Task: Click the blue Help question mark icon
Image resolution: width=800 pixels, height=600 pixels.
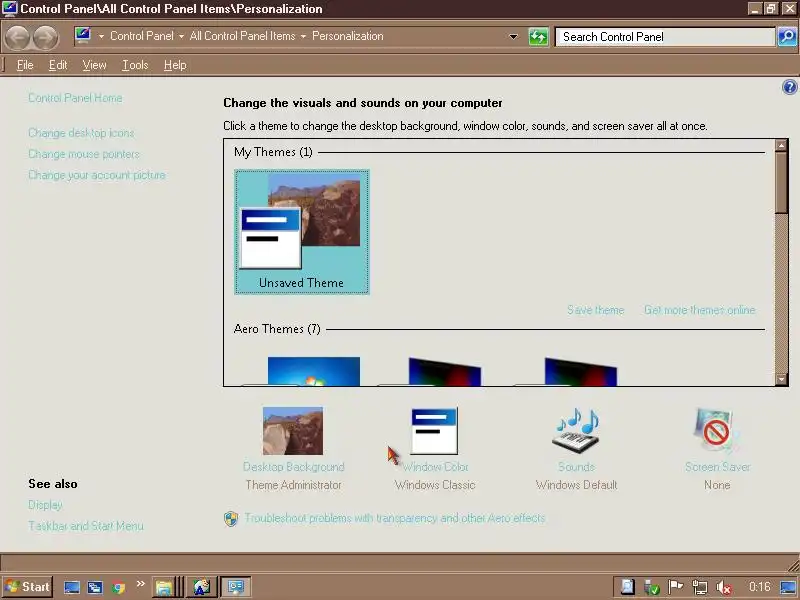Action: coord(789,87)
